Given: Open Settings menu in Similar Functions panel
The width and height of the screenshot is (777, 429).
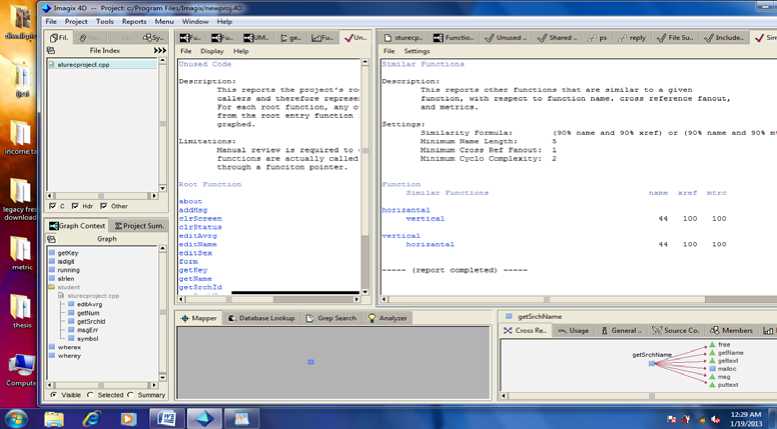Looking at the screenshot, I should click(417, 50).
